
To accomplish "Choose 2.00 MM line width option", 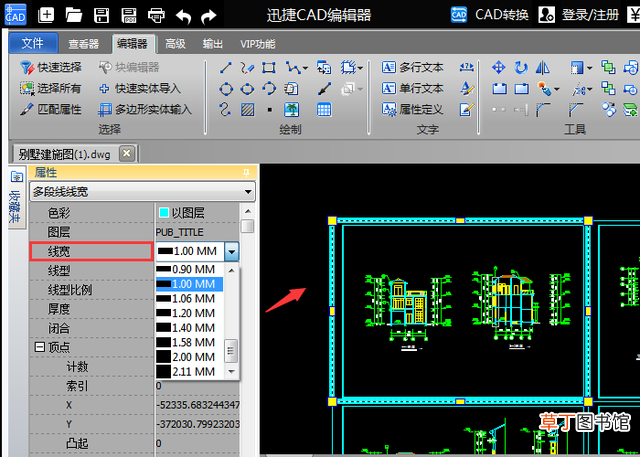I will [190, 357].
